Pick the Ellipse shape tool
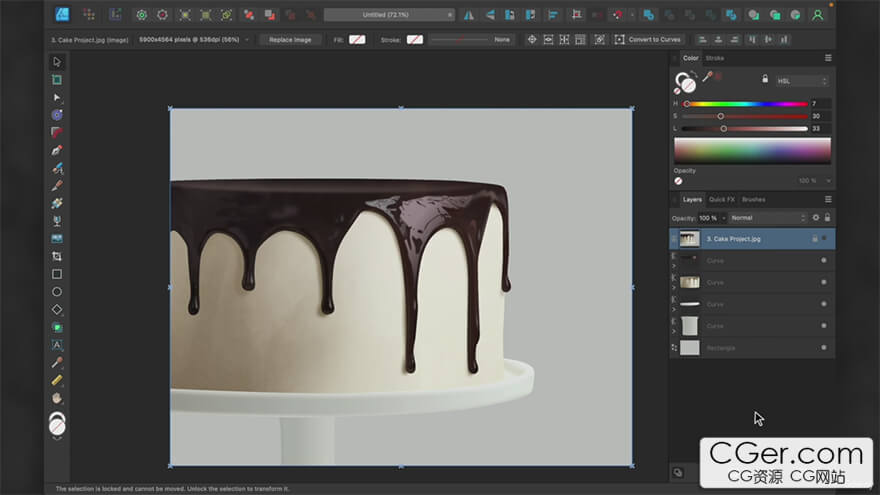Screen dimensions: 880x495 click(57, 292)
